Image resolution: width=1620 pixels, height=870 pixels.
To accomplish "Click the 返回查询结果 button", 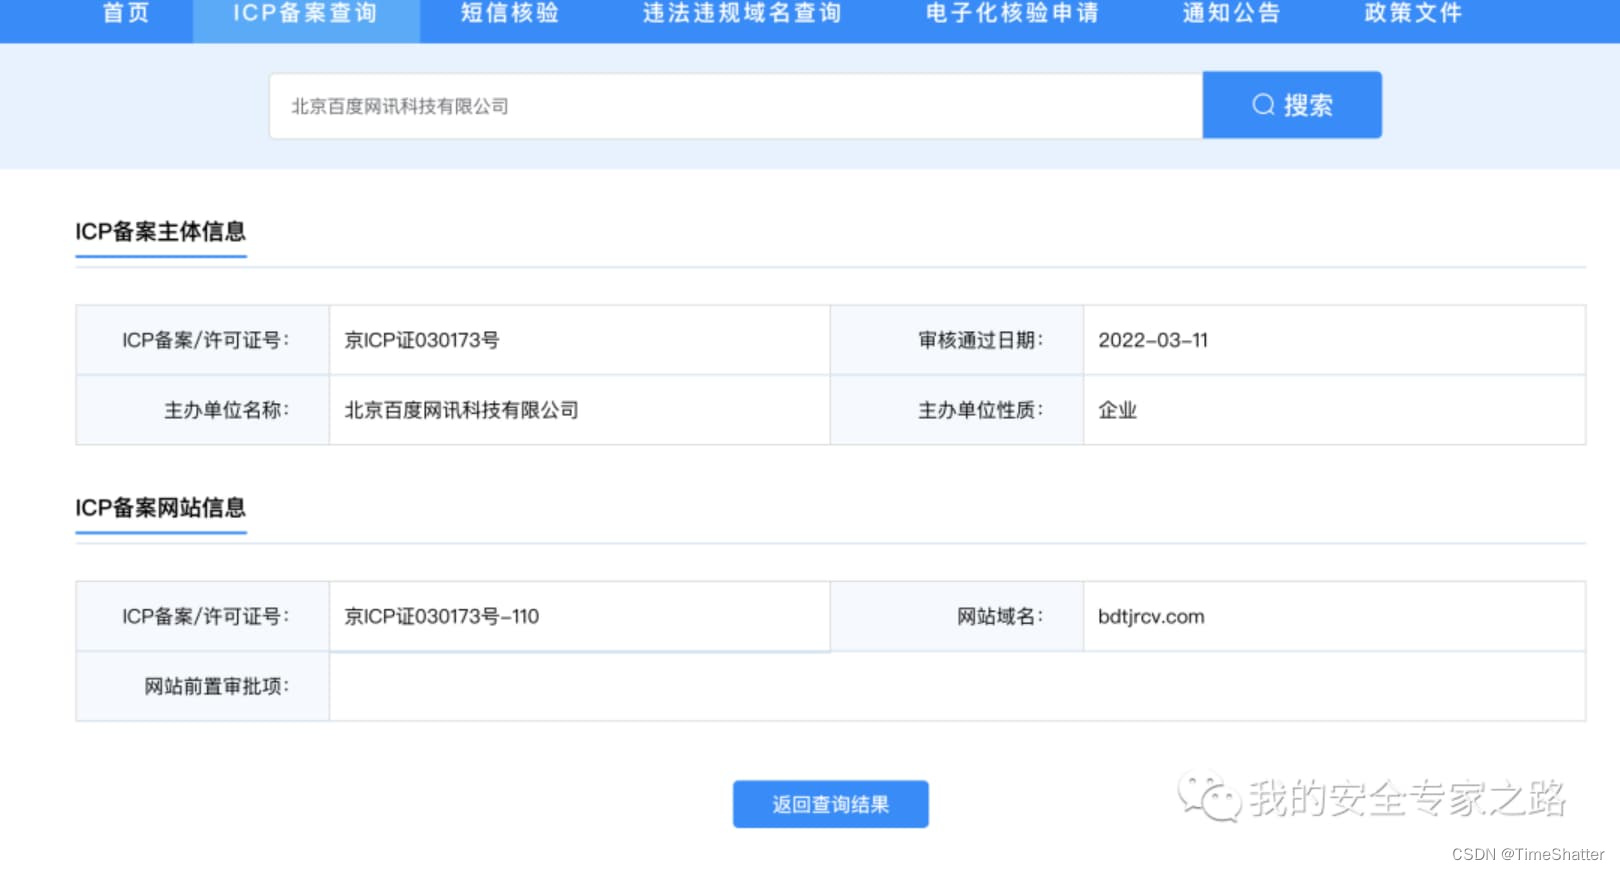I will coord(831,804).
